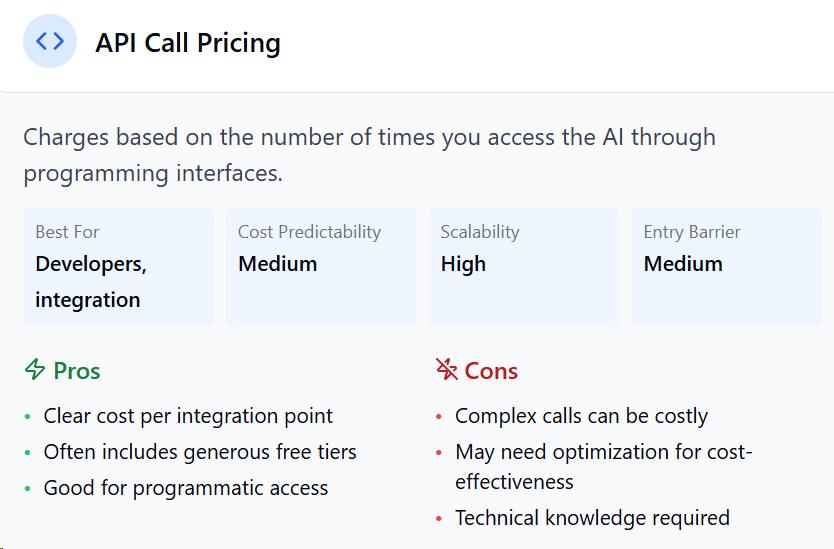Select 'Technical knowledge required' bullet

point(593,518)
